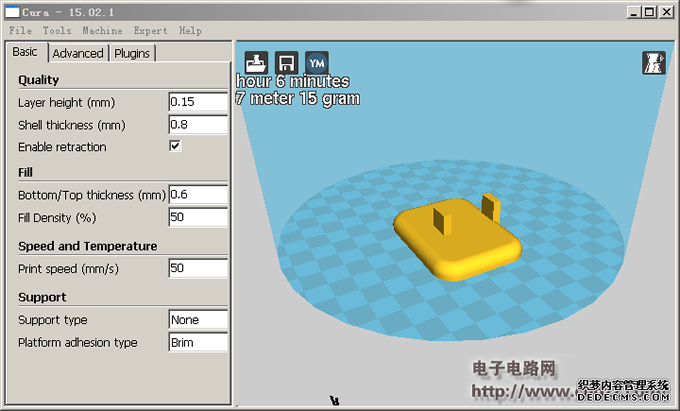Click the Bottom/Top thickness input field

click(198, 195)
